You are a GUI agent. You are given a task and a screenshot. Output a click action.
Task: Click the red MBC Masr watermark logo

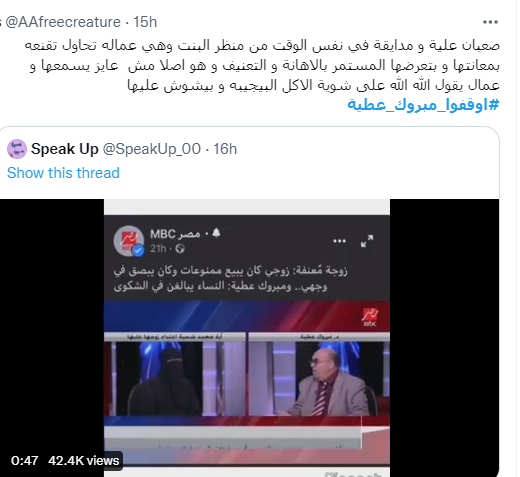[370, 317]
